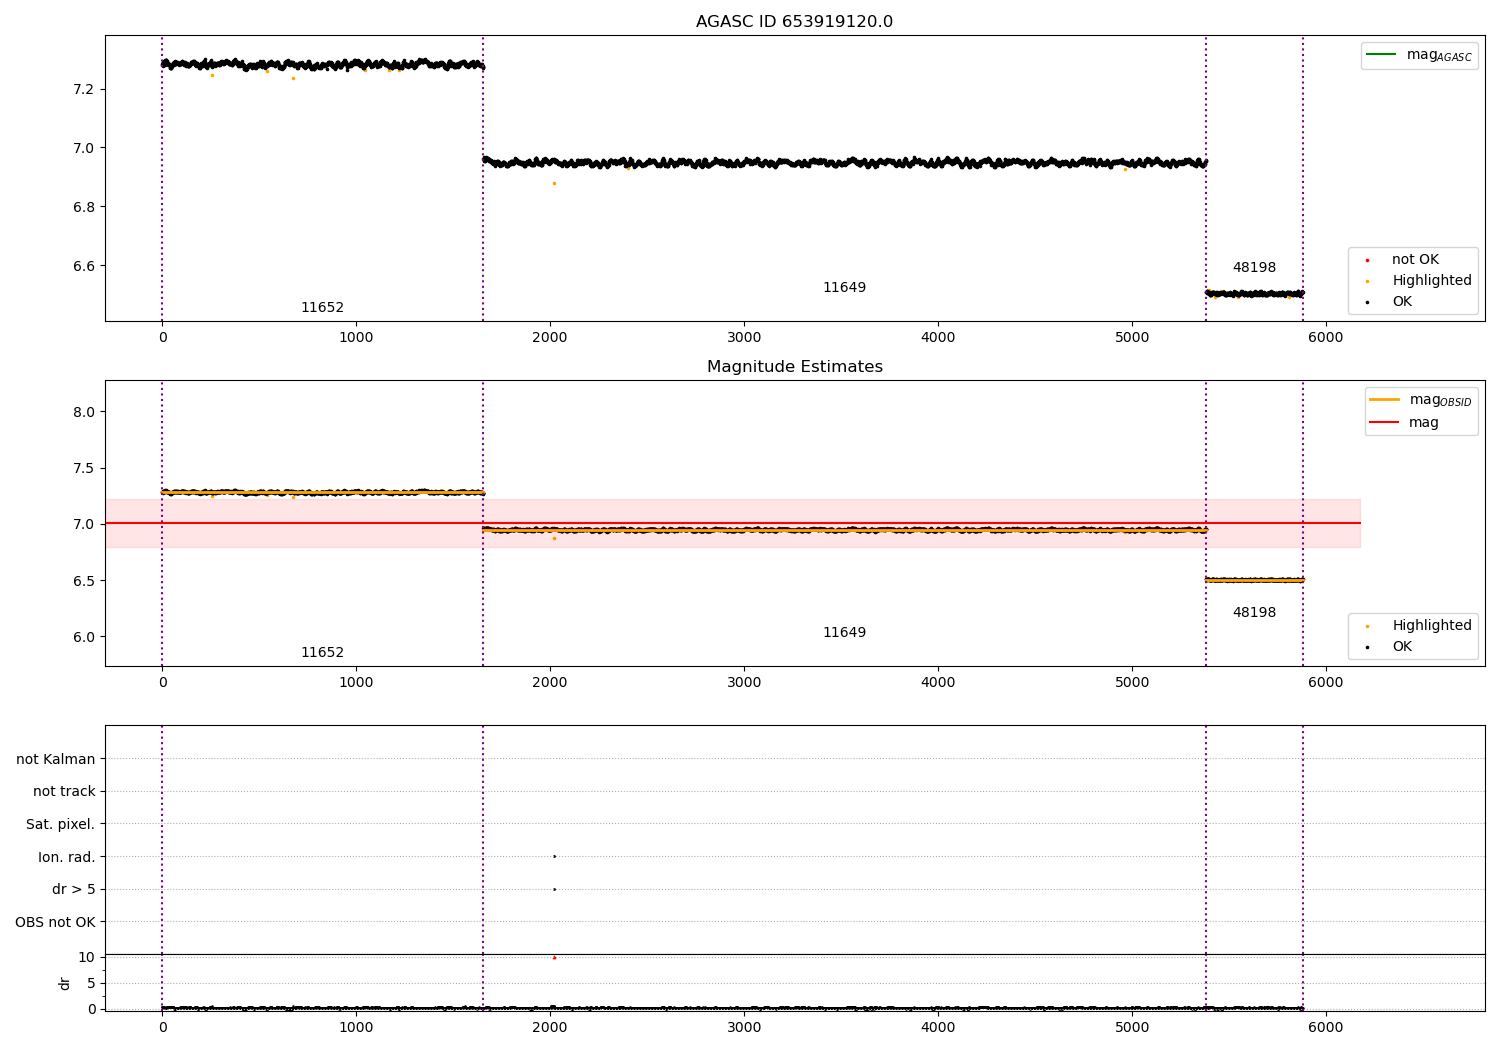Click 'Highlighted' legend entry in Magnitude Estimates plot

(1432, 626)
